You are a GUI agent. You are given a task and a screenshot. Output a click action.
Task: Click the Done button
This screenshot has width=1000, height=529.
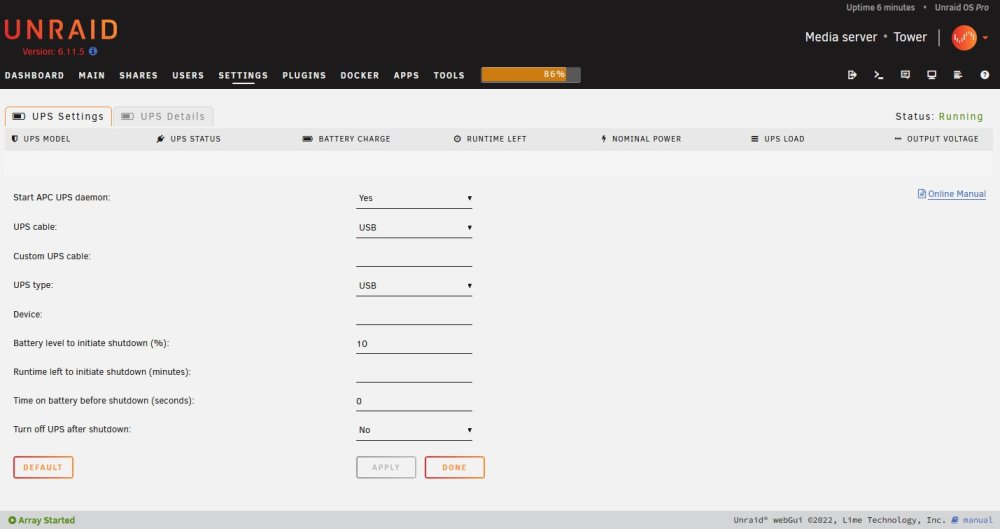click(455, 467)
